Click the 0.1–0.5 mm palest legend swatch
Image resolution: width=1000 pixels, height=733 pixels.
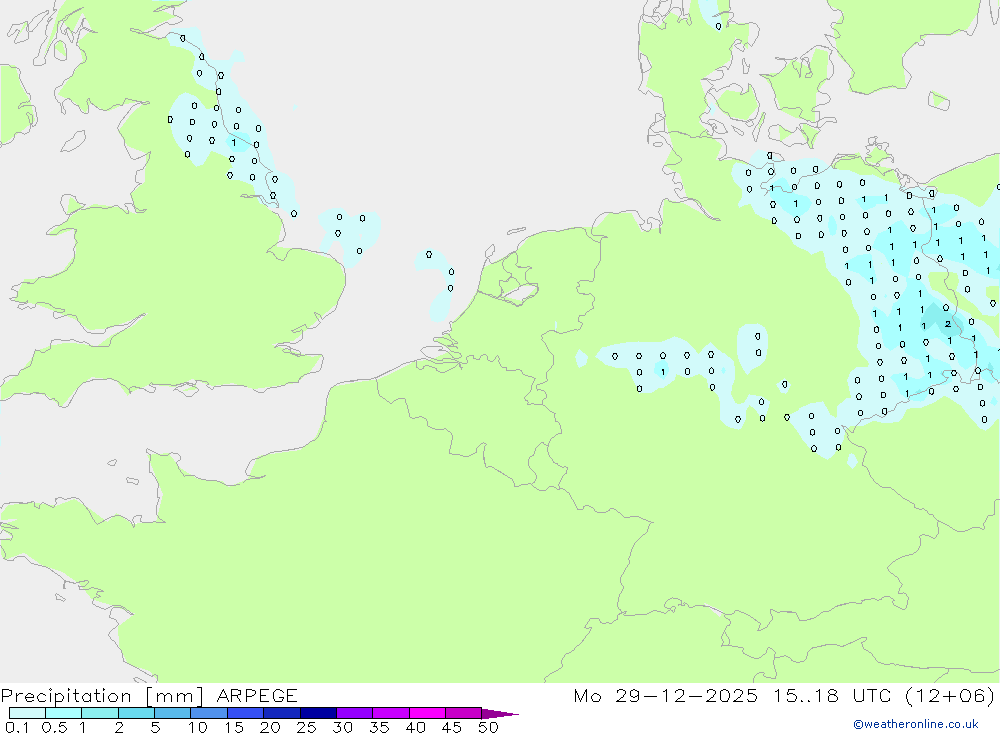click(x=27, y=713)
